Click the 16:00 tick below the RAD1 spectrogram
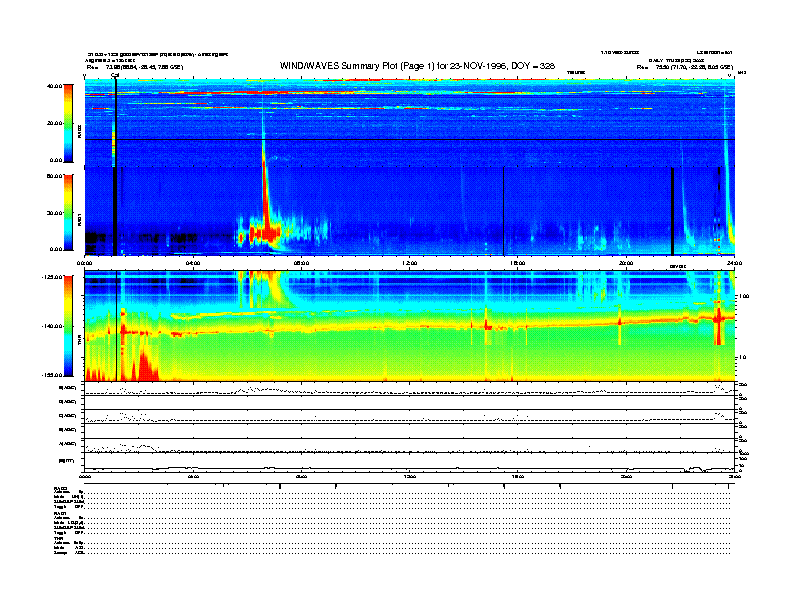Screen dimensions: 792x612 tap(518, 263)
